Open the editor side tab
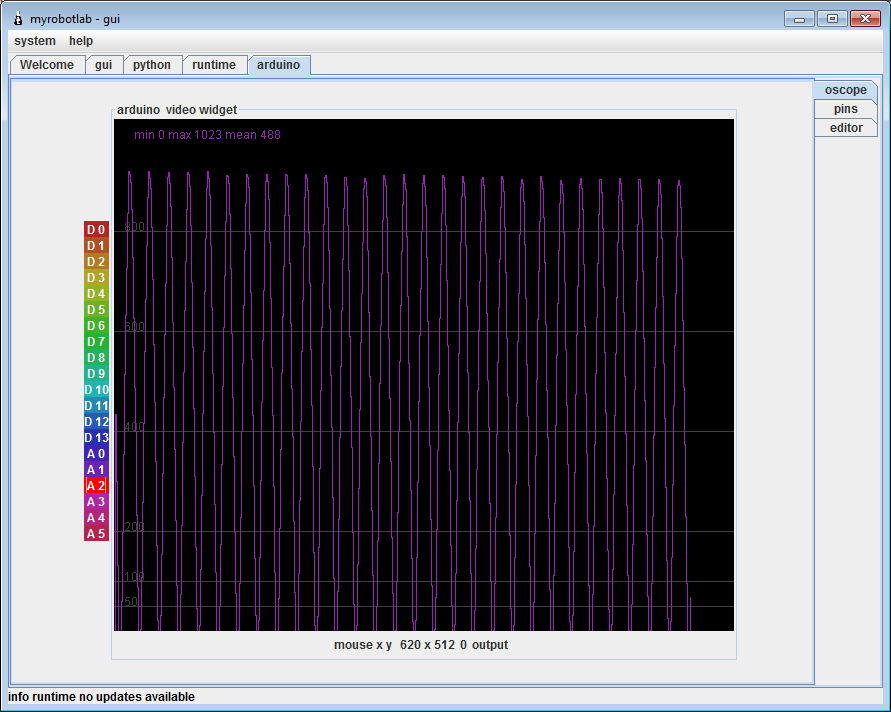This screenshot has height=712, width=891. click(x=846, y=128)
